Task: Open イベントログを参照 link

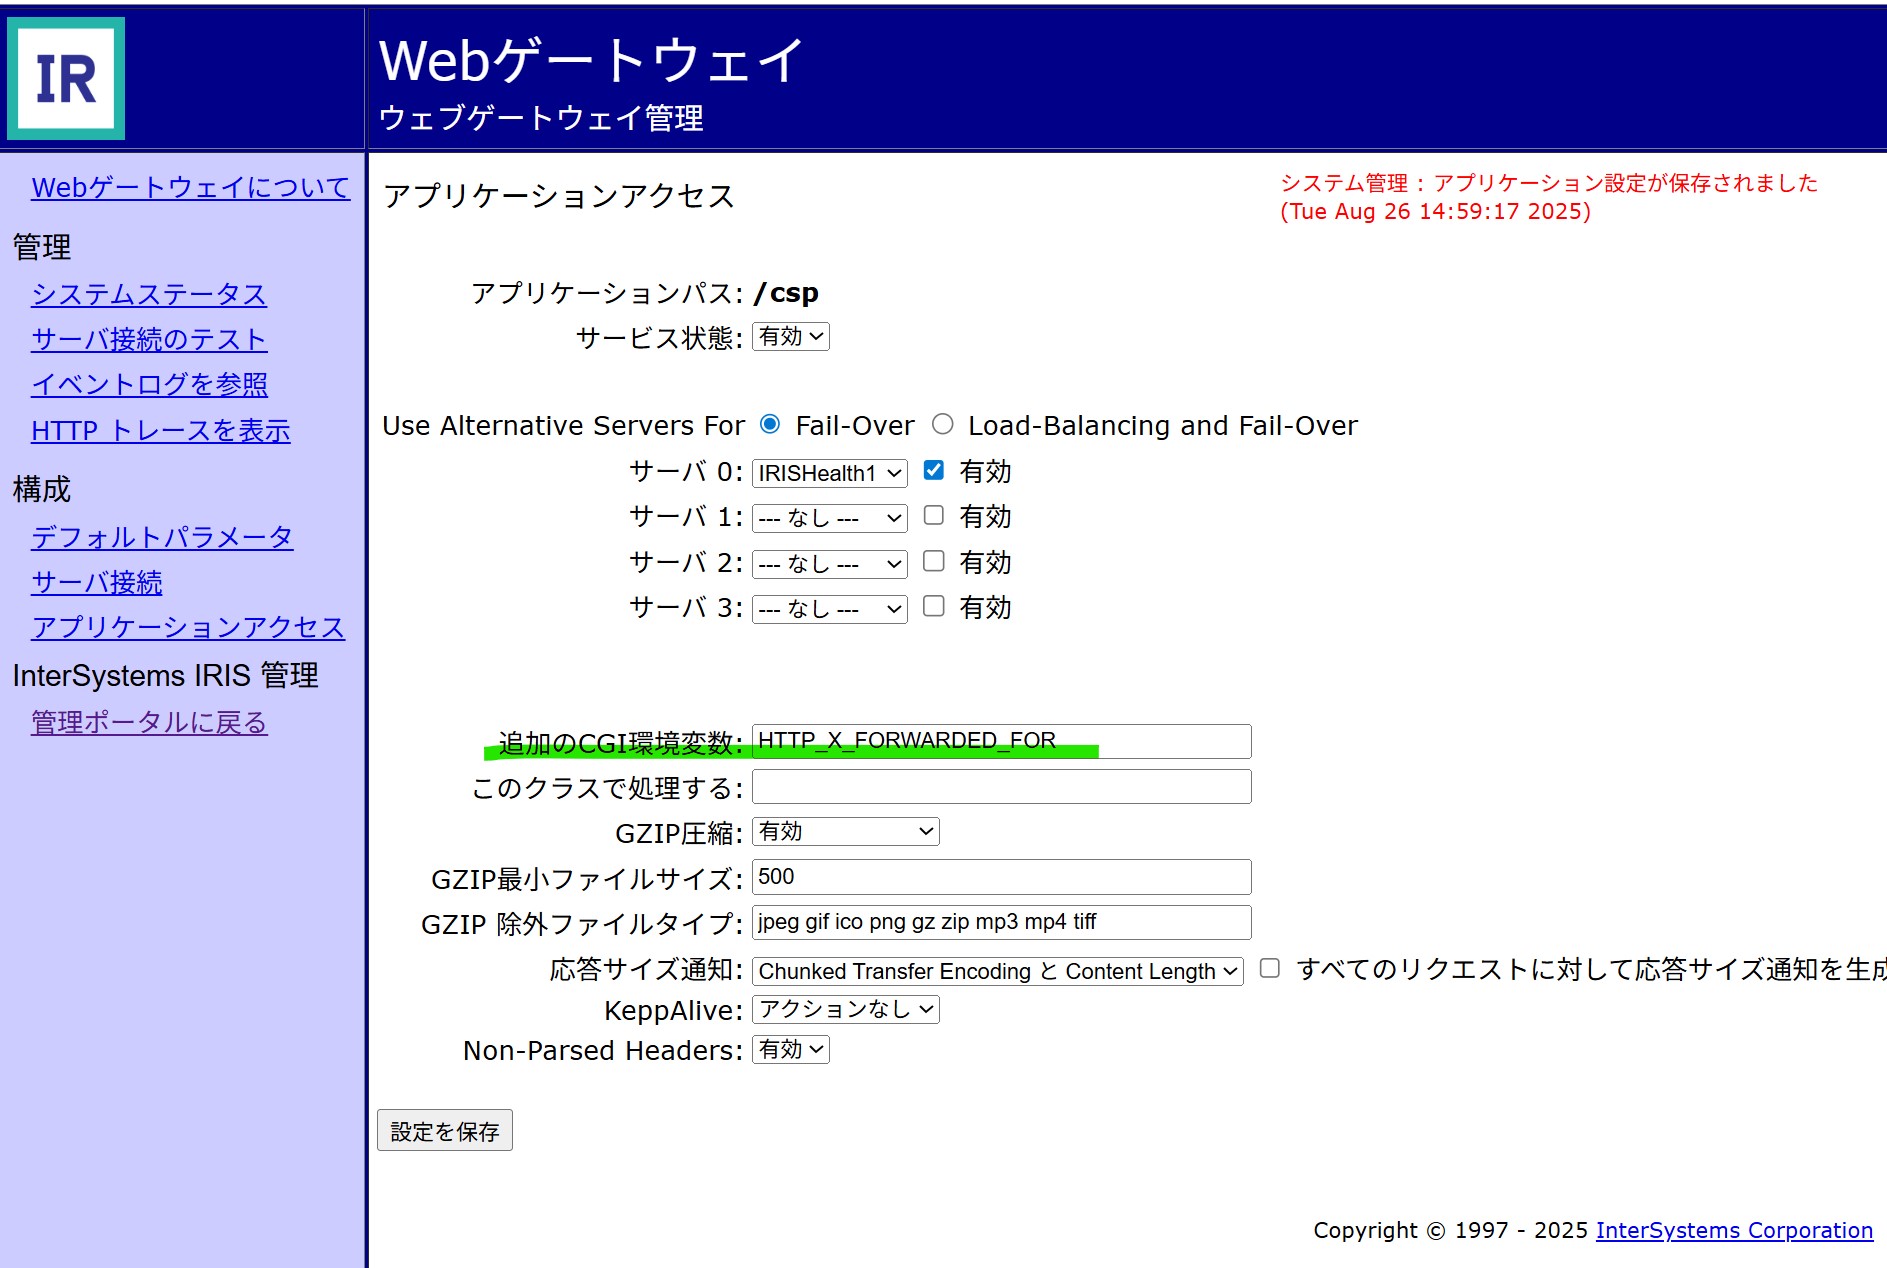Action: click(x=149, y=384)
